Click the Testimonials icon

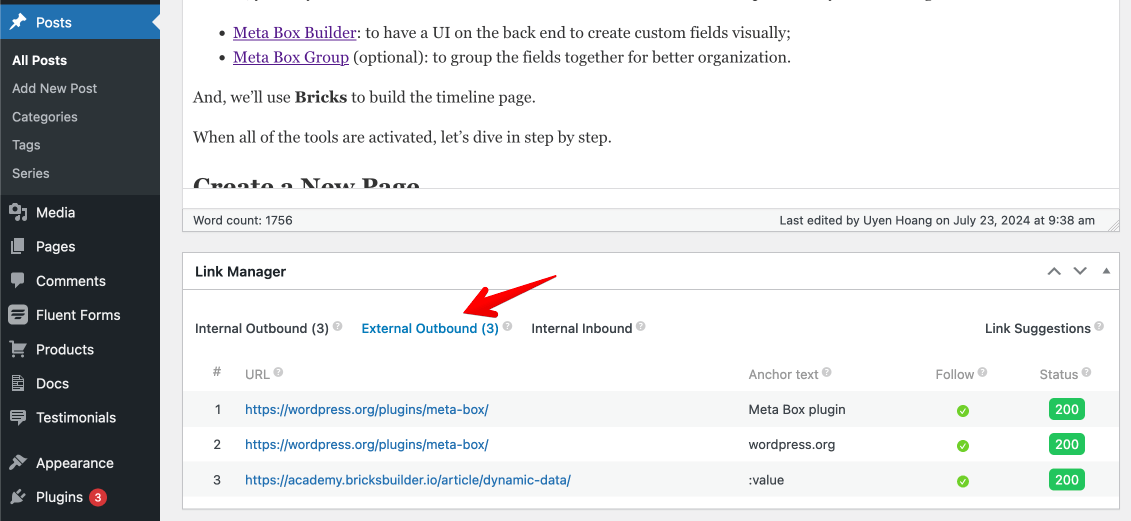coord(18,417)
